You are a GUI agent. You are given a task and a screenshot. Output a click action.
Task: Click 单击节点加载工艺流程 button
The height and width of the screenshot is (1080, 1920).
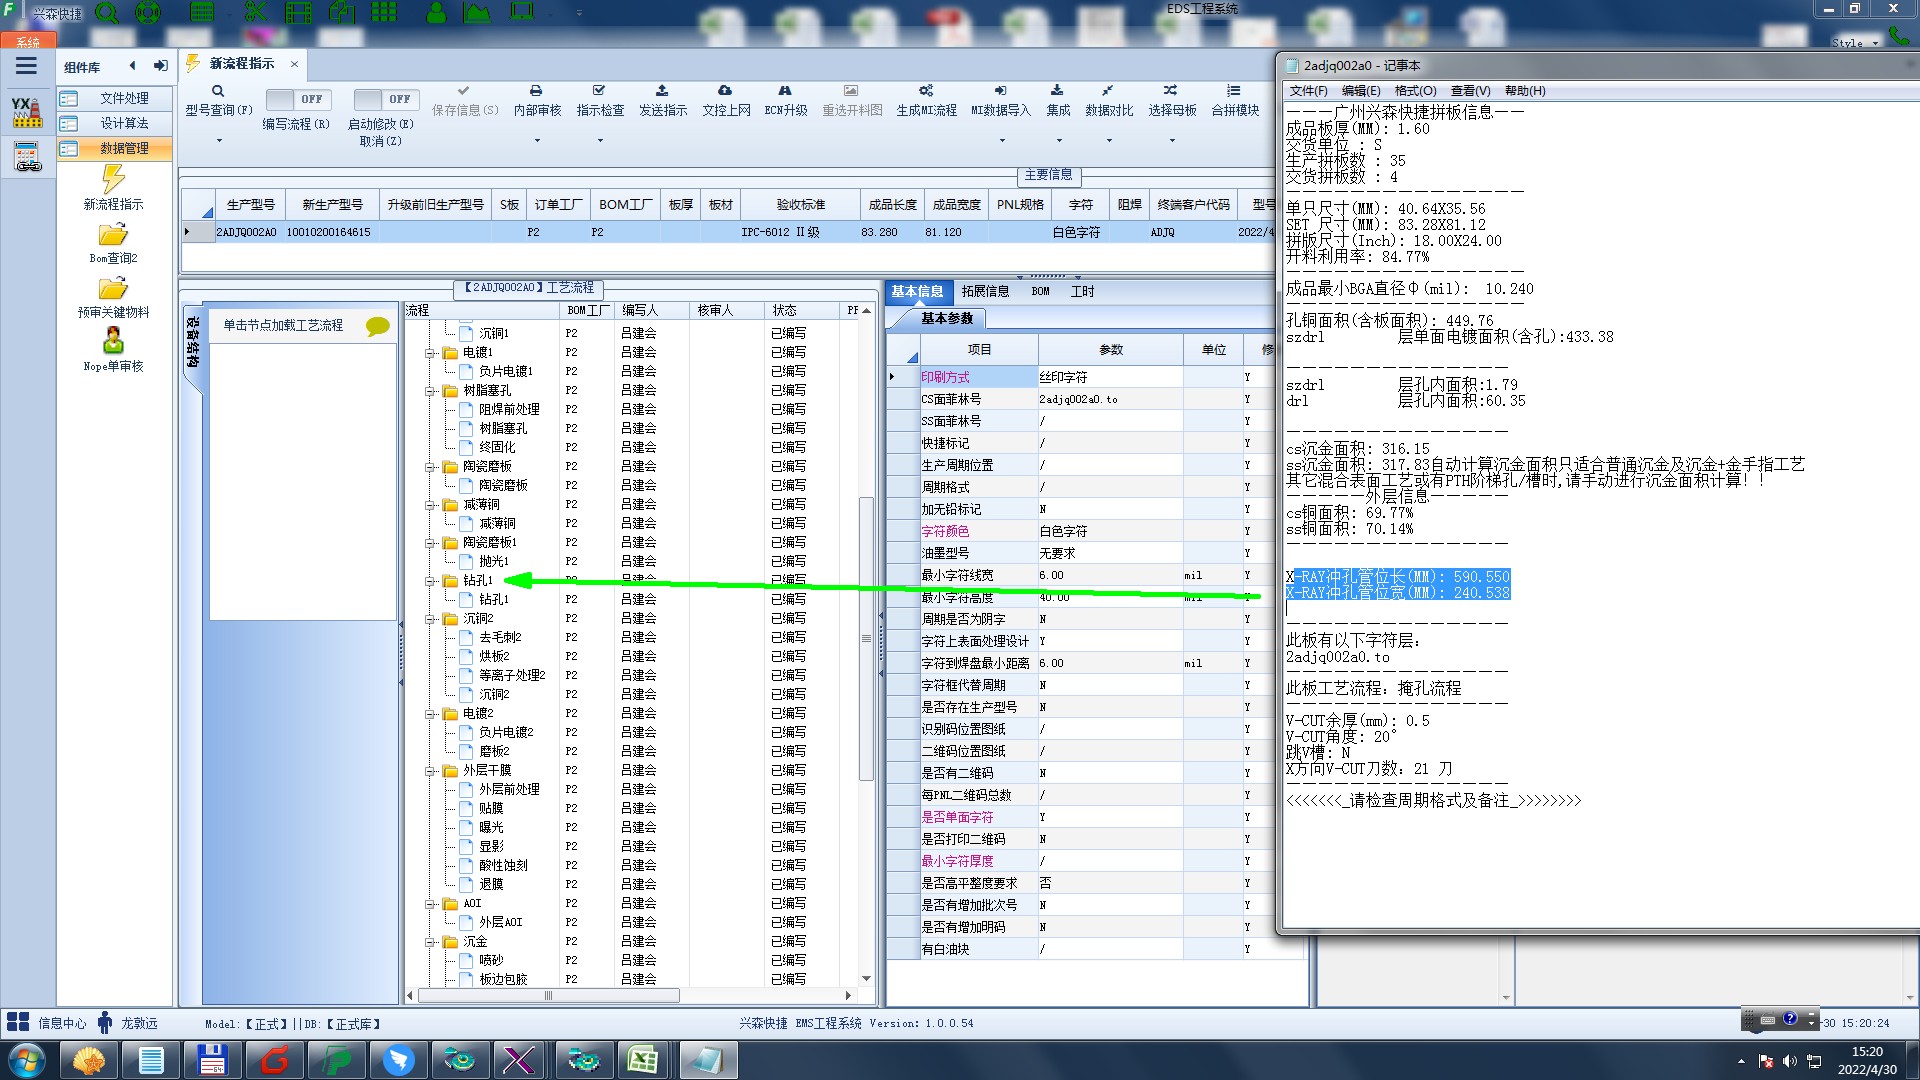[283, 325]
